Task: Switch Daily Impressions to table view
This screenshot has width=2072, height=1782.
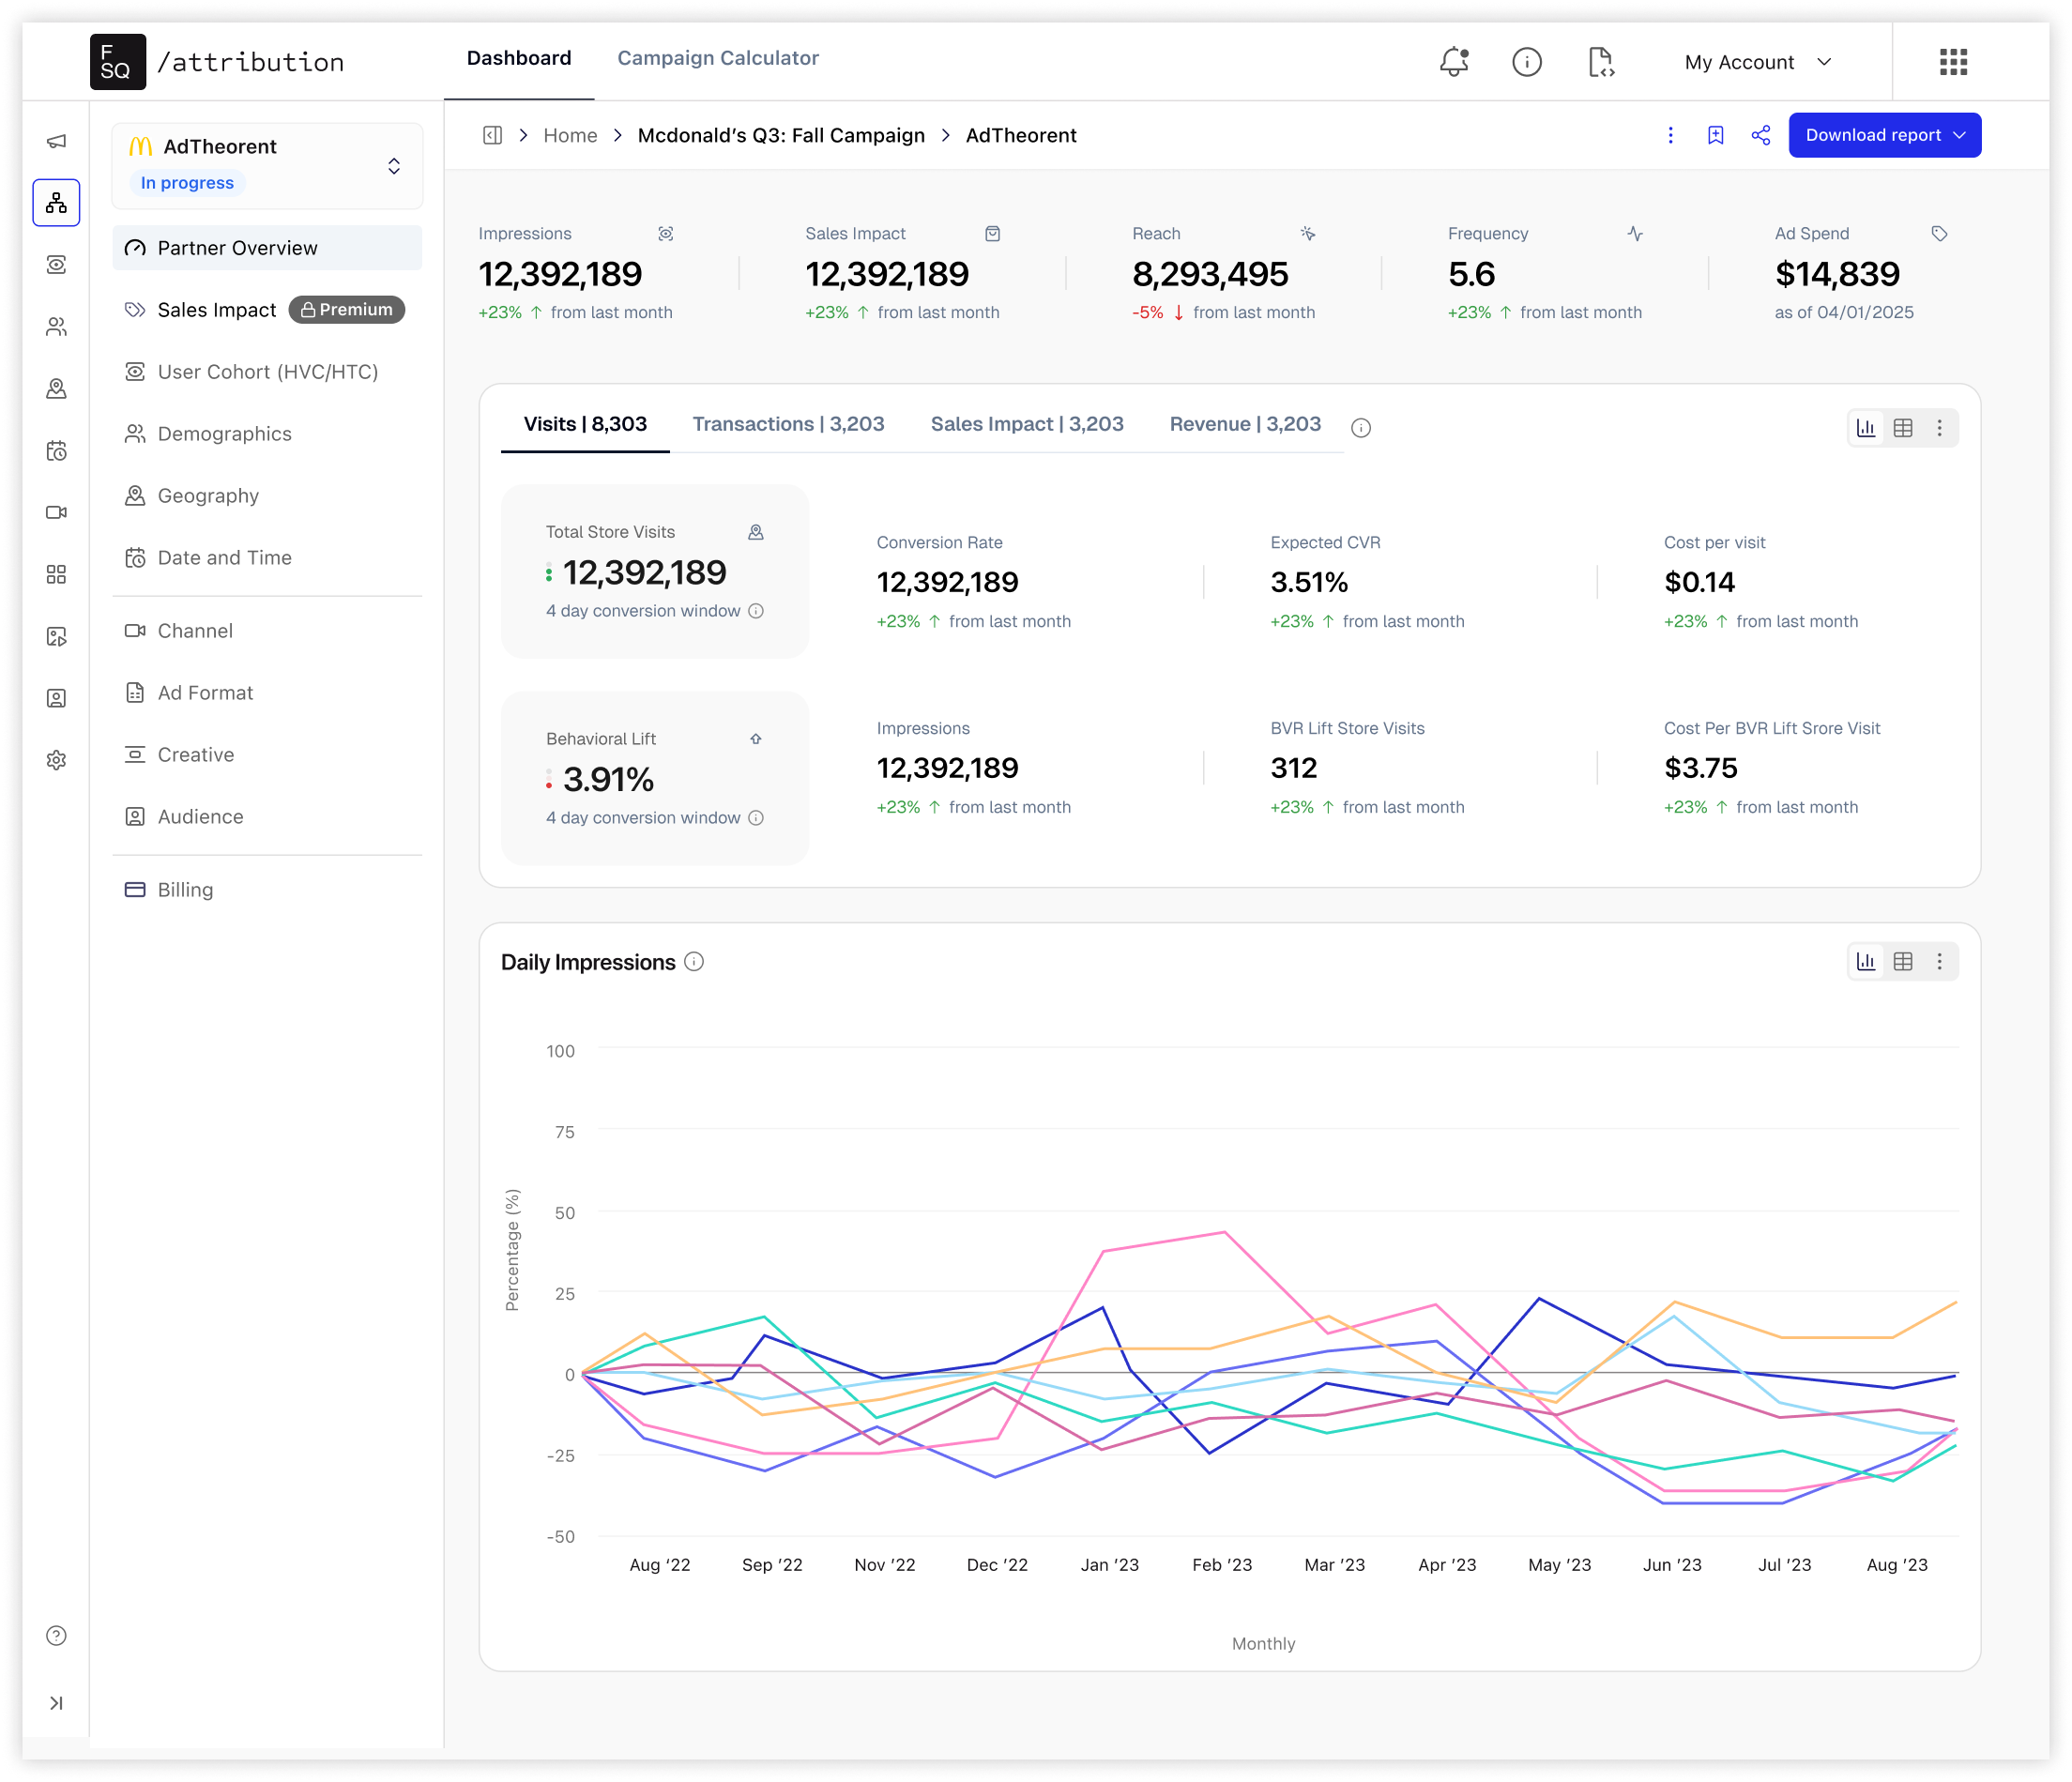Action: 1902,961
